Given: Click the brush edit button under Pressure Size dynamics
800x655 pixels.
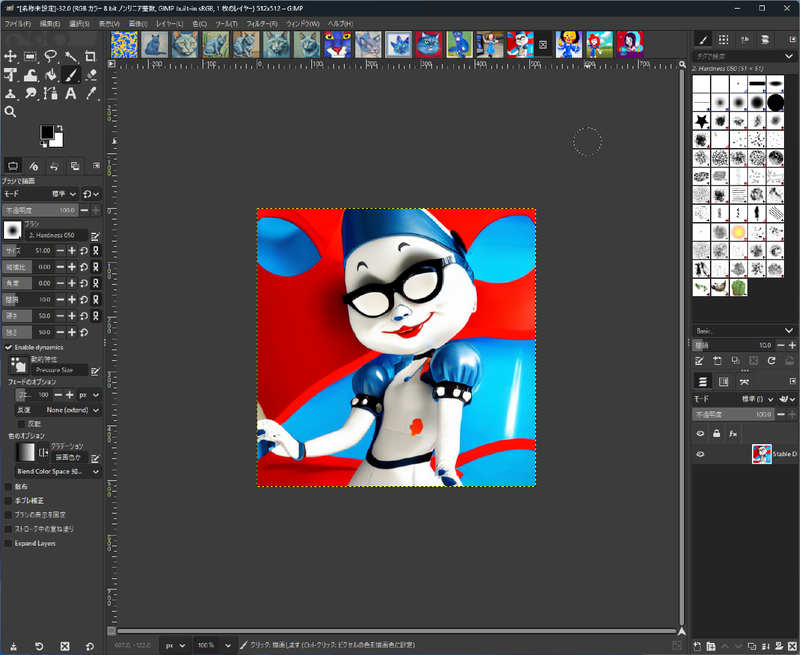Looking at the screenshot, I should click(95, 370).
